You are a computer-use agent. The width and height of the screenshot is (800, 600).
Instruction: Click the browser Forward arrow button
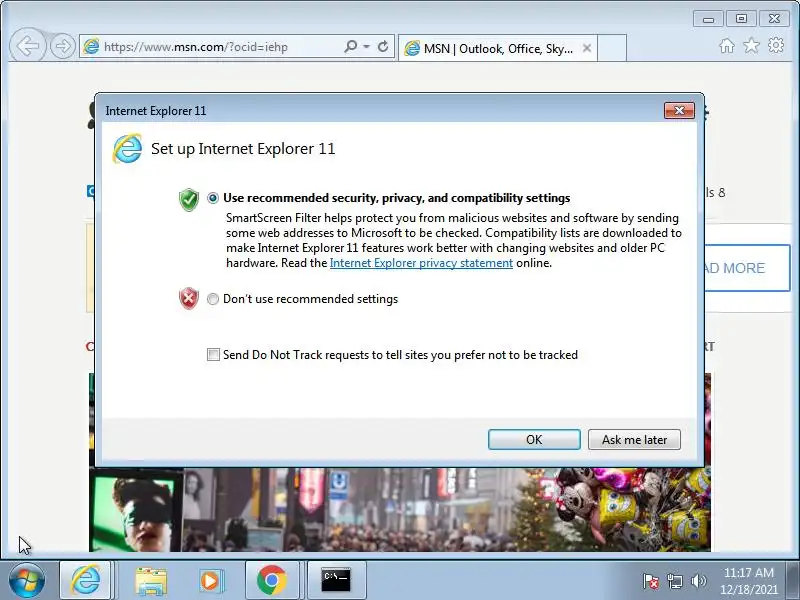coord(63,46)
